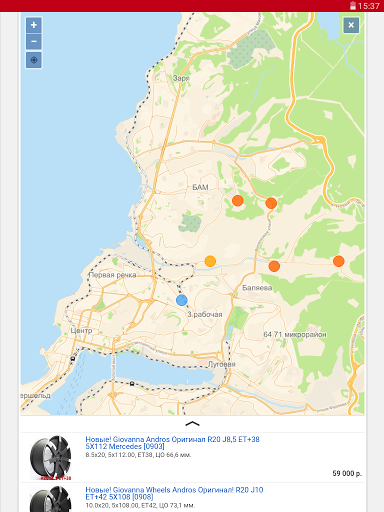This screenshot has height=512, width=384.
Task: Tap the battery indicator in status bar
Action: (353, 6)
